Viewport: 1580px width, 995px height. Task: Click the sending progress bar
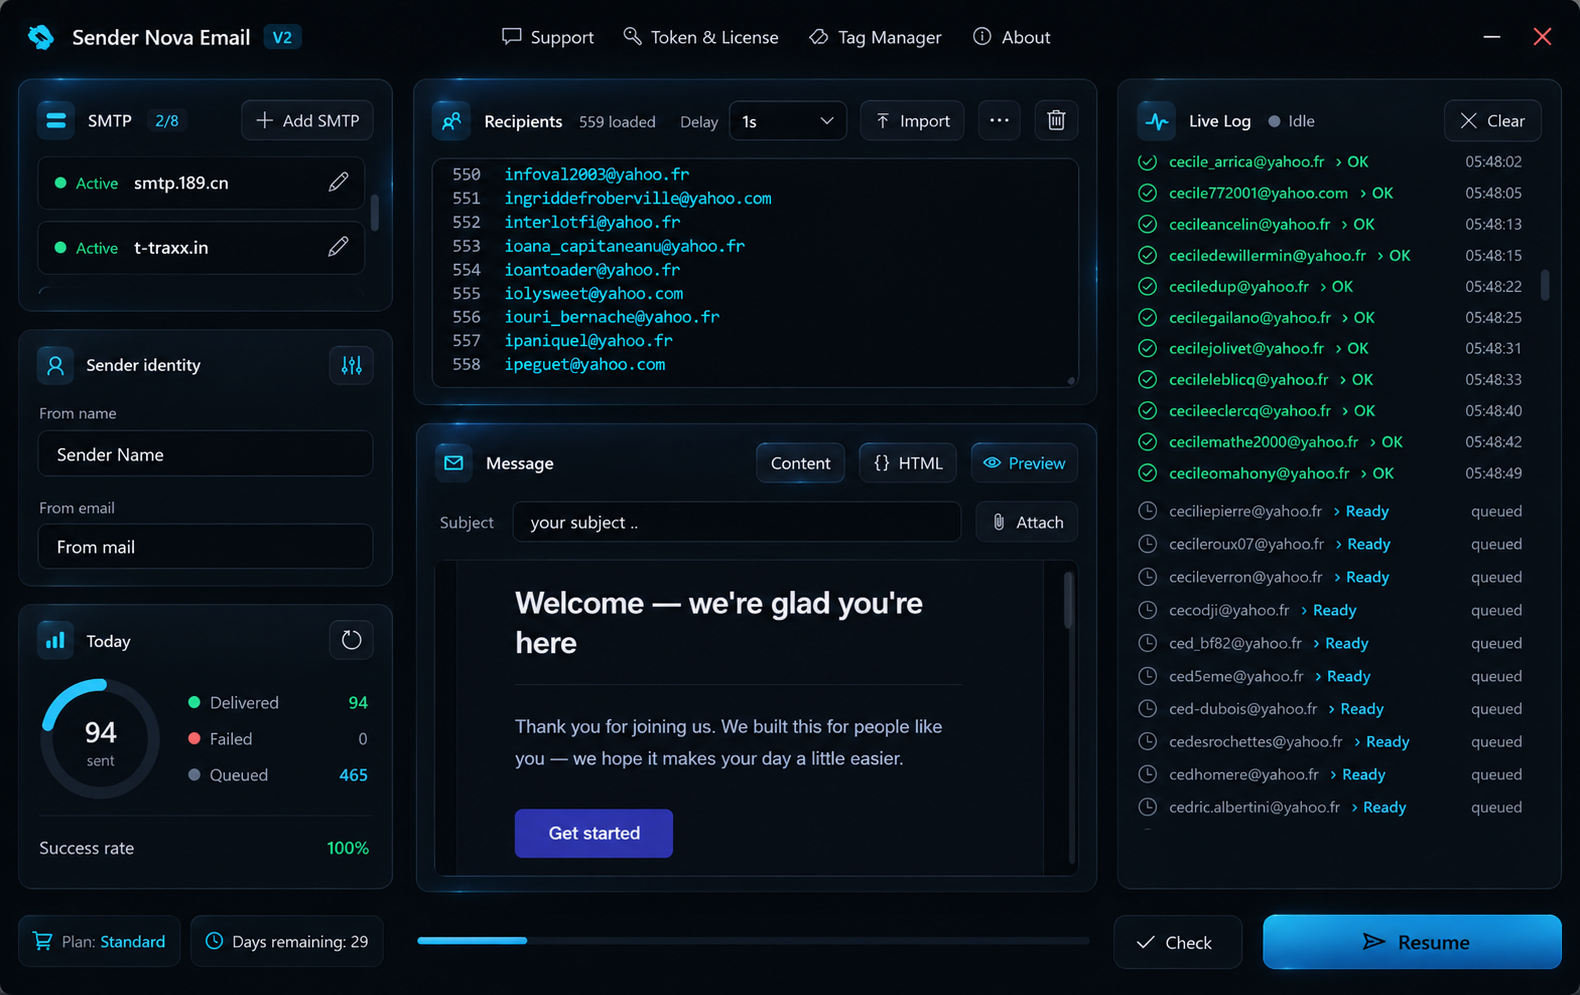[x=753, y=940]
